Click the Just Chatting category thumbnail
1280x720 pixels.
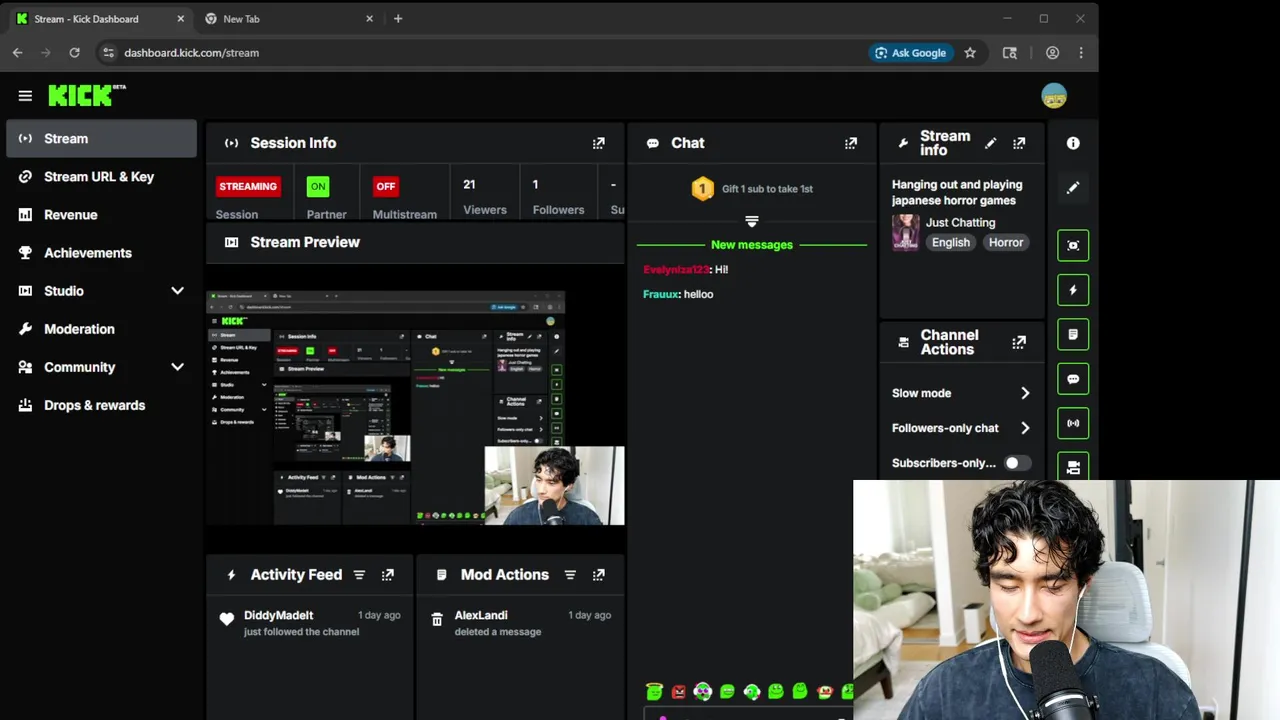(906, 232)
